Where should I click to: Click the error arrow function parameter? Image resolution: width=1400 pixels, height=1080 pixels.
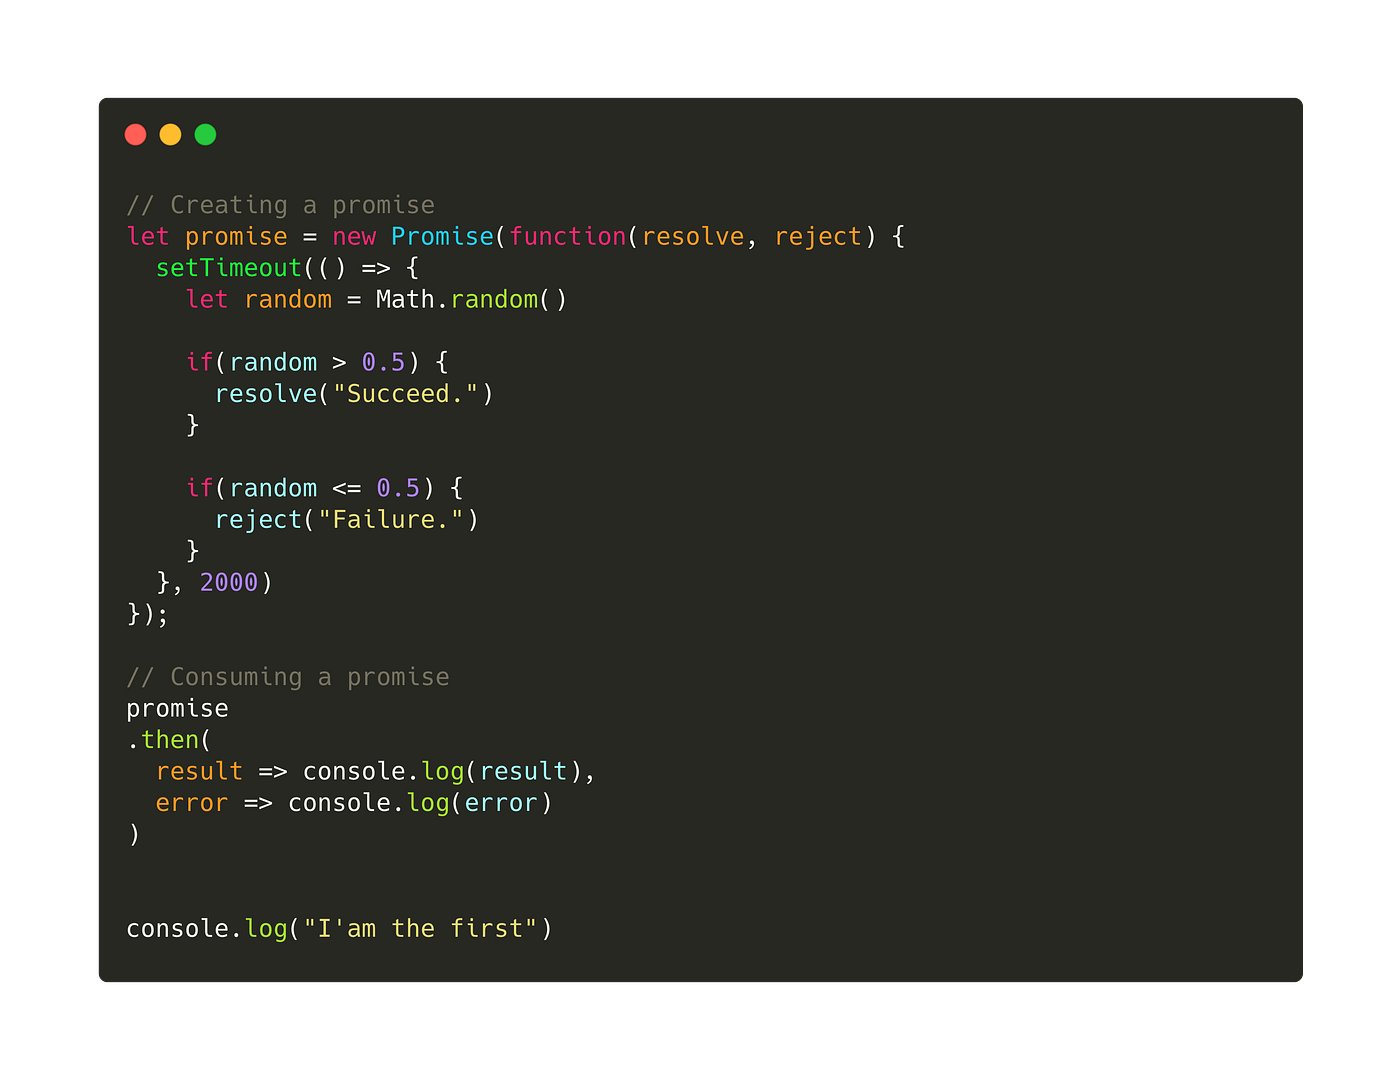(191, 802)
